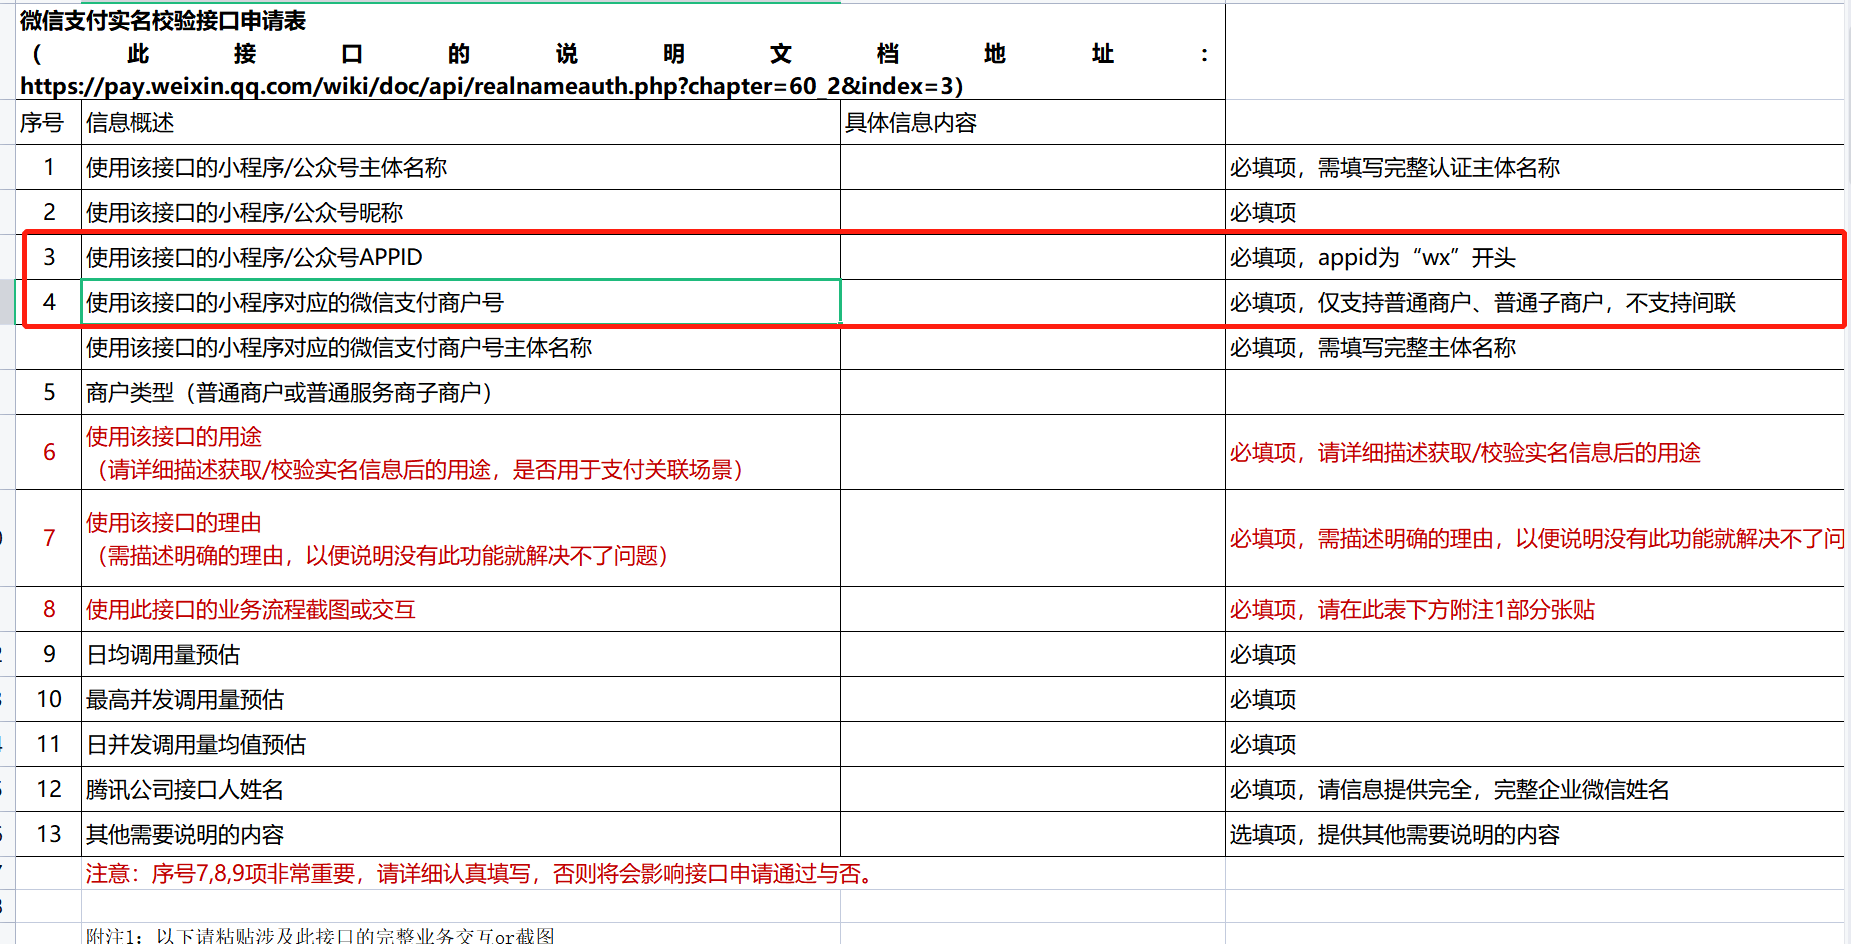This screenshot has width=1851, height=944.
Task: Select the empty 具体信息内容 cell for 最高并发调用量预估
Action: (x=1032, y=700)
